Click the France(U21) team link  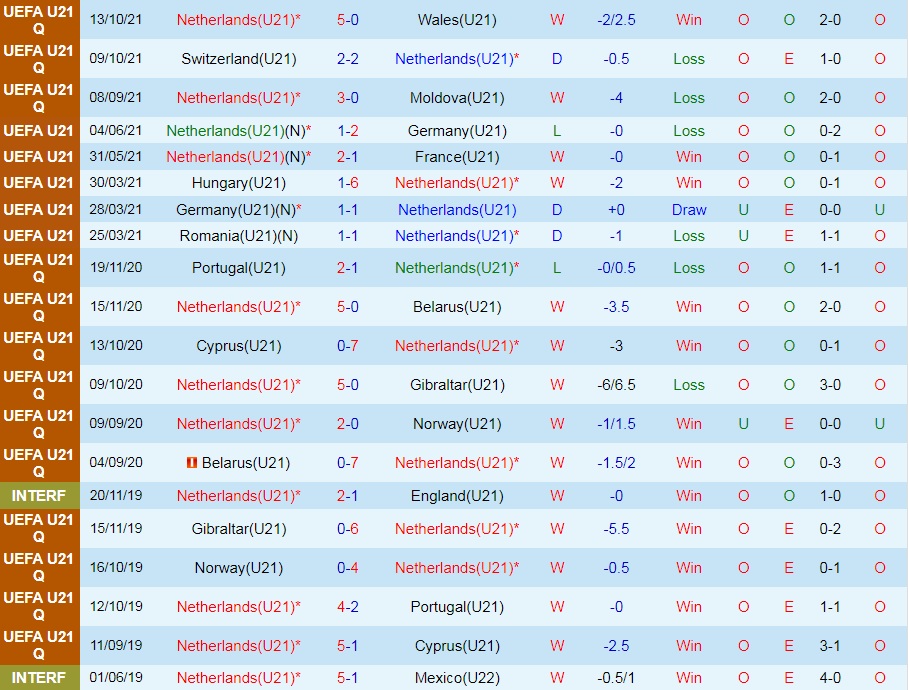click(457, 157)
